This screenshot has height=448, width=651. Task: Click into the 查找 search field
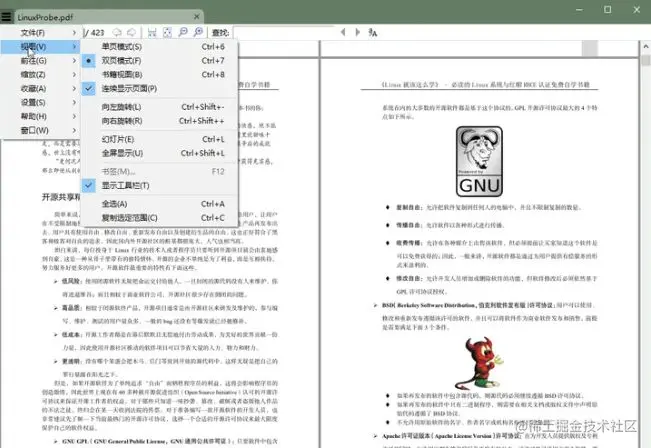(284, 32)
